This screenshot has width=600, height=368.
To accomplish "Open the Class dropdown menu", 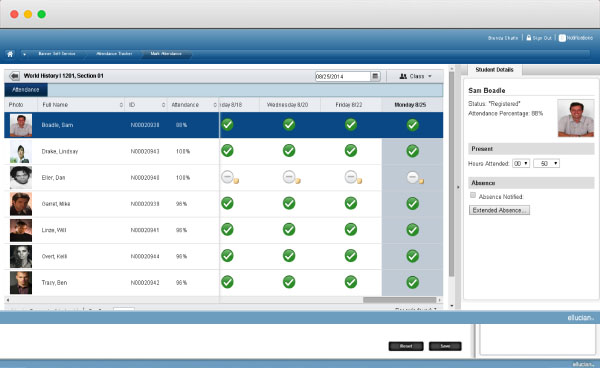I will click(x=415, y=76).
